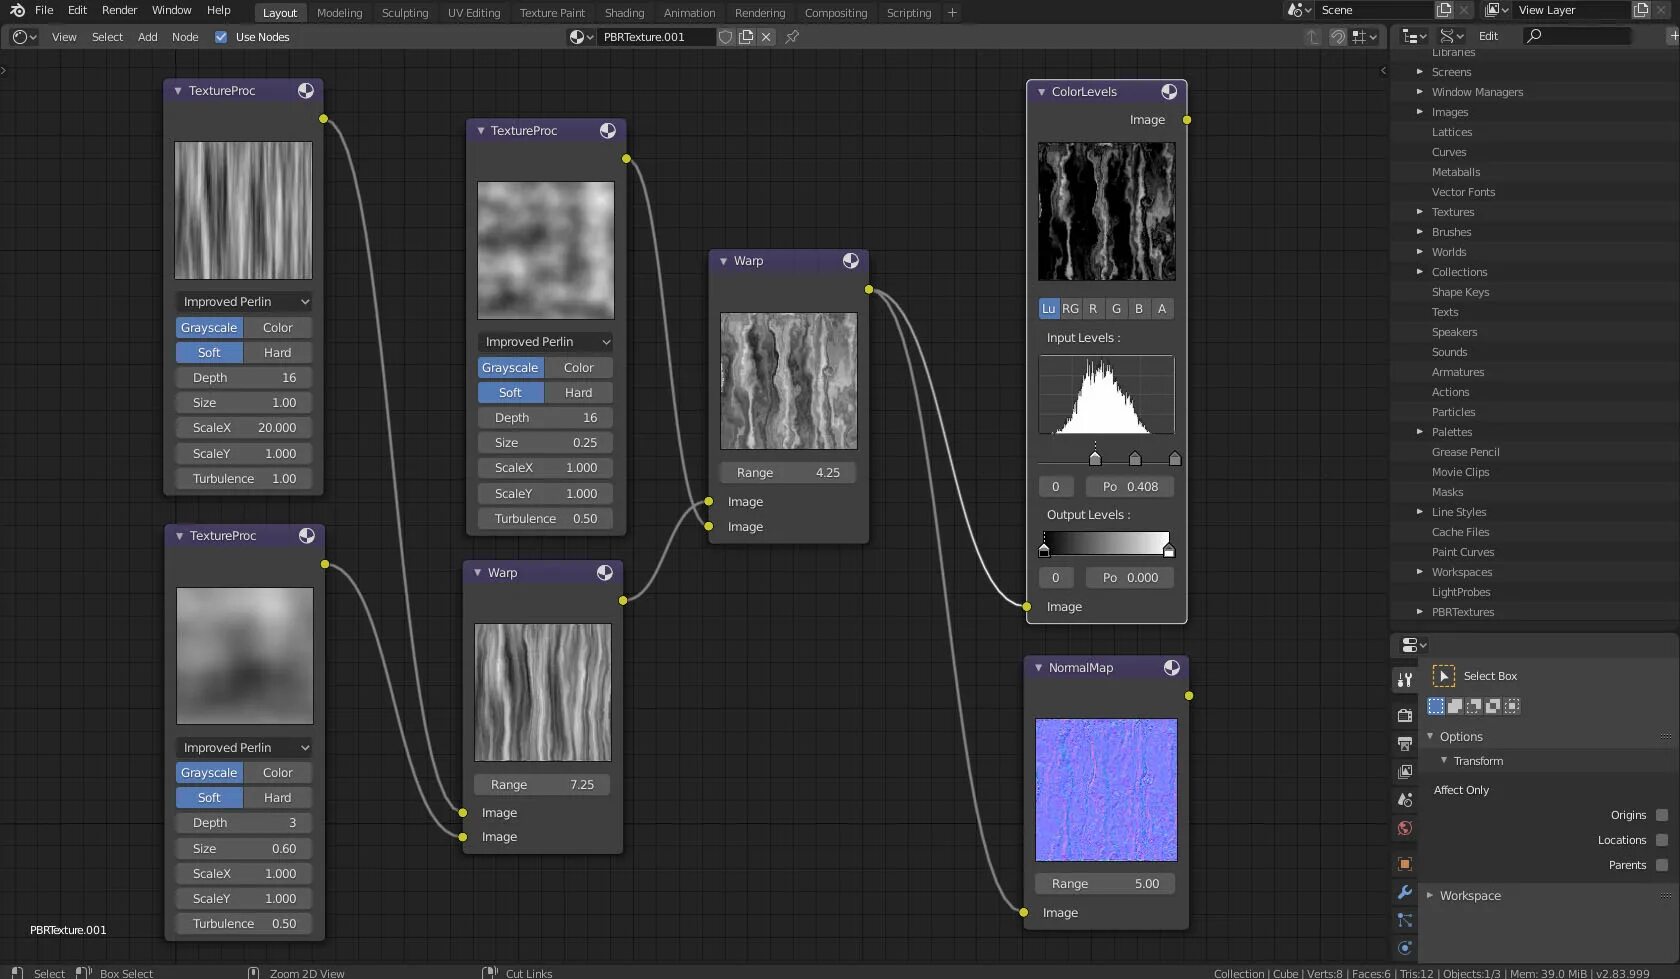
Task: Open the editor type selector in node editor
Action: pyautogui.click(x=25, y=37)
